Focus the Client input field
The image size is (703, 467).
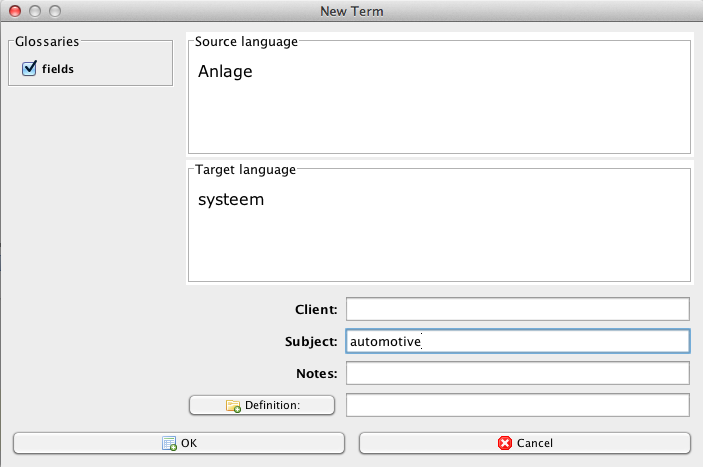pos(517,309)
